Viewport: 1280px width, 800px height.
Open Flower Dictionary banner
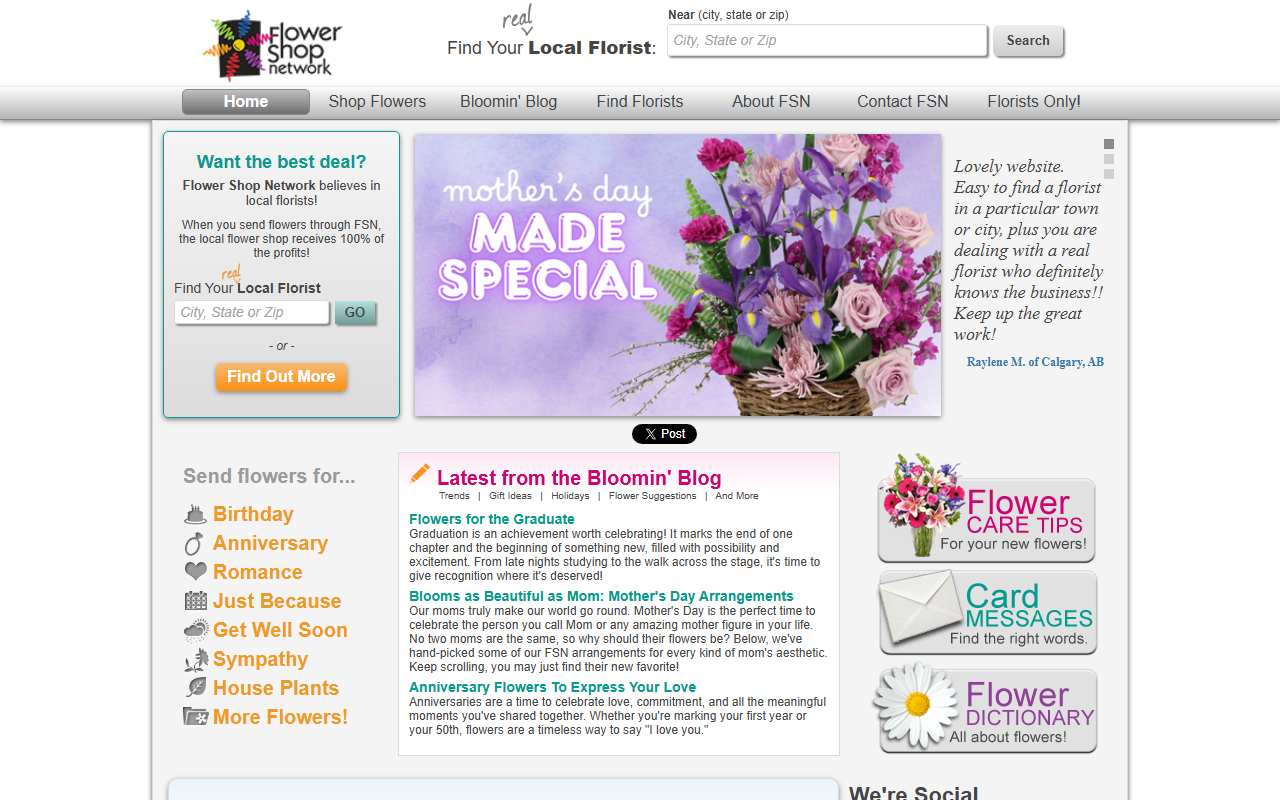[986, 708]
